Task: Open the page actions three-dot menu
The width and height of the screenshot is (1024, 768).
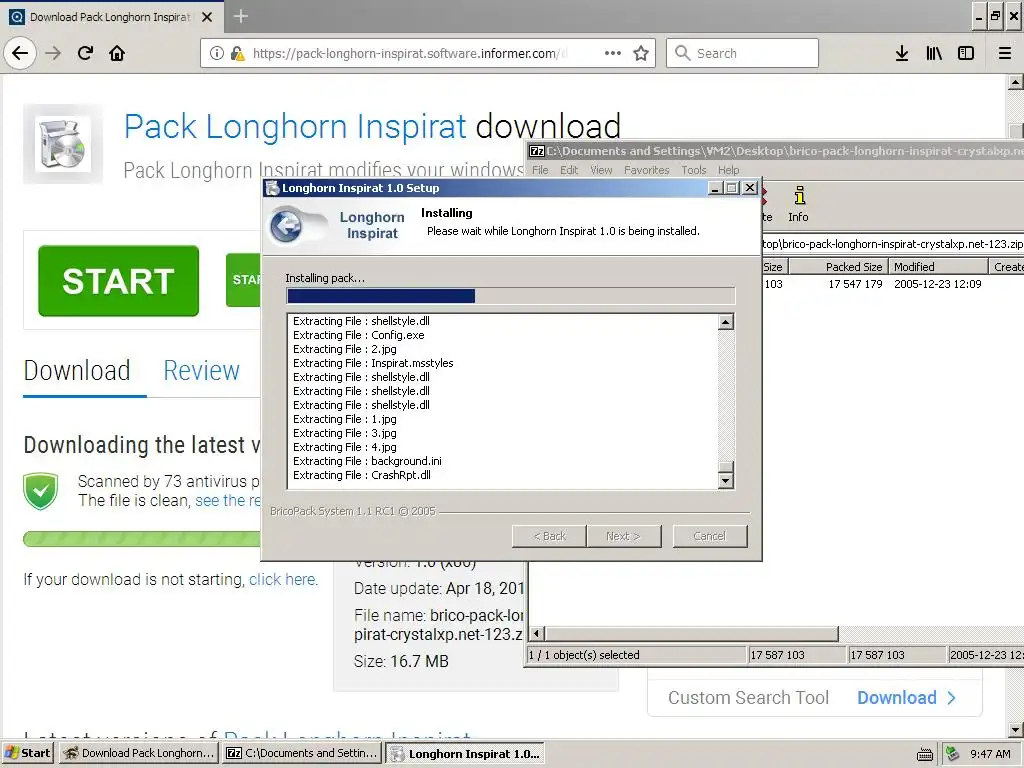Action: [613, 53]
